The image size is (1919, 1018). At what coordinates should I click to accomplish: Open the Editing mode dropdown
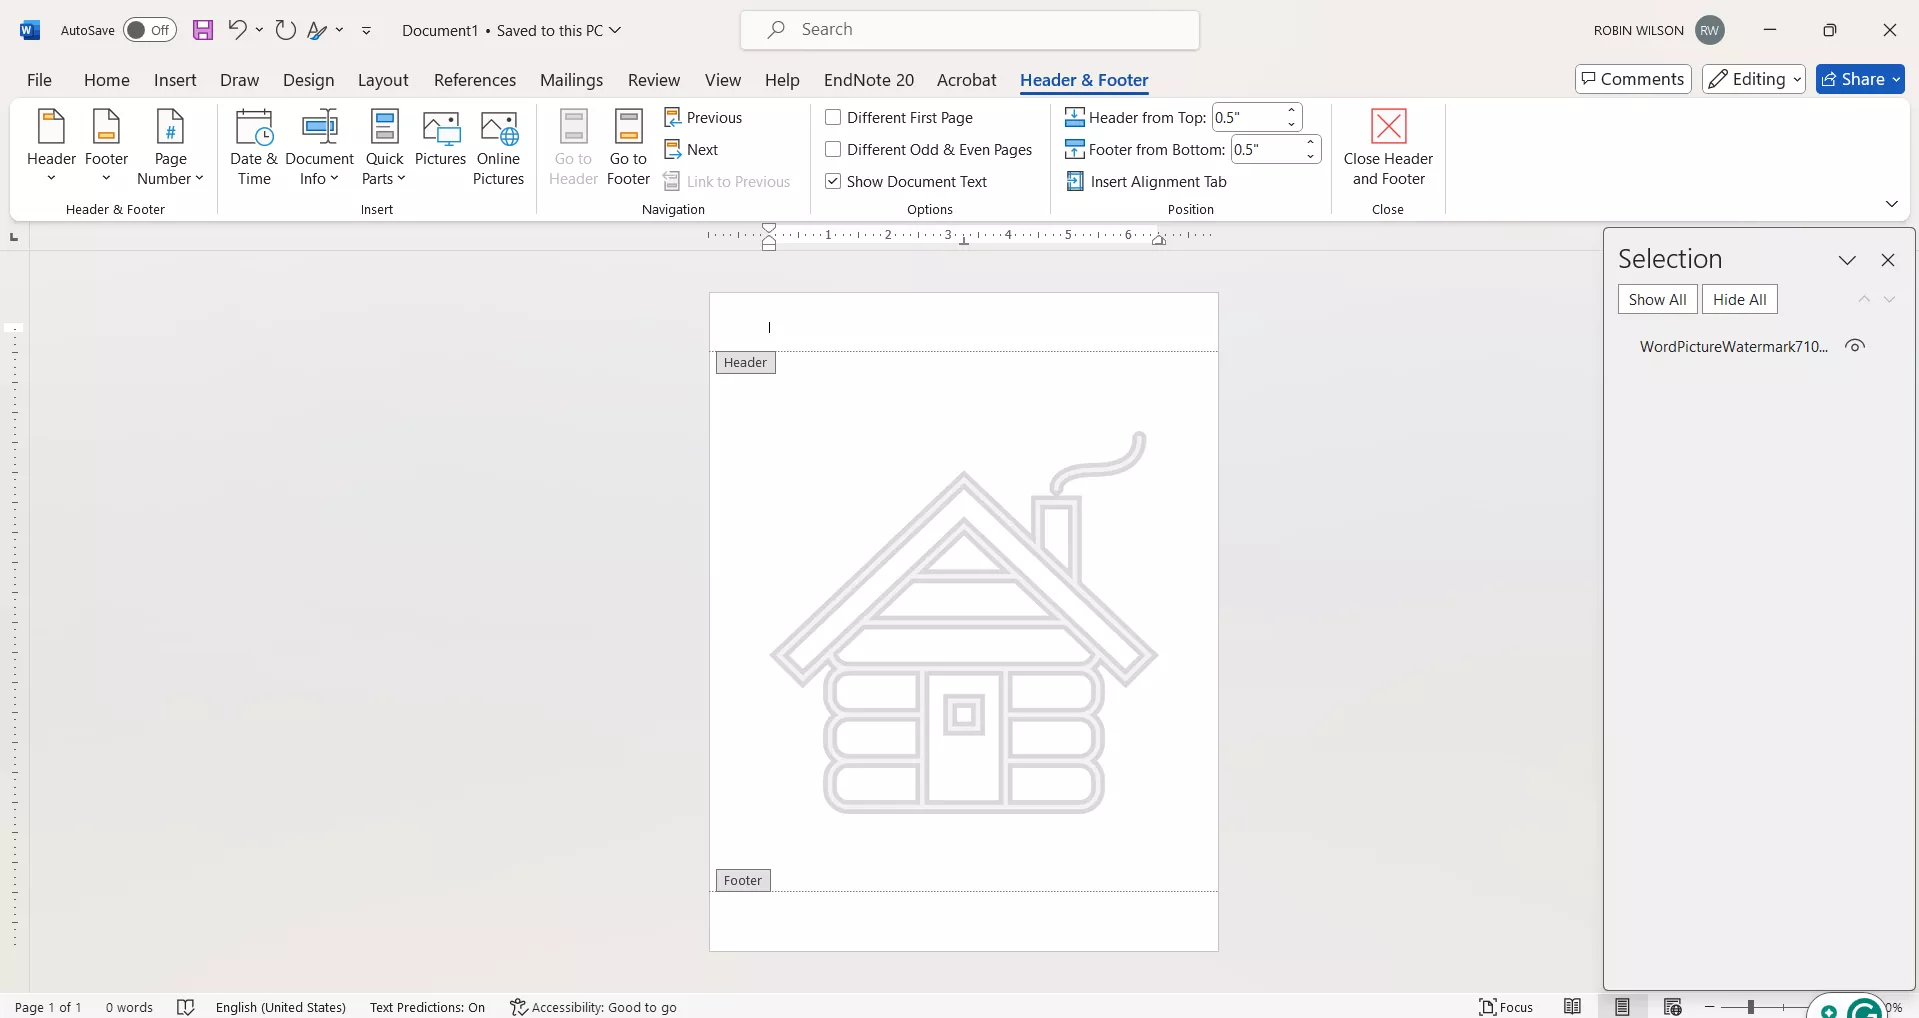[1753, 79]
